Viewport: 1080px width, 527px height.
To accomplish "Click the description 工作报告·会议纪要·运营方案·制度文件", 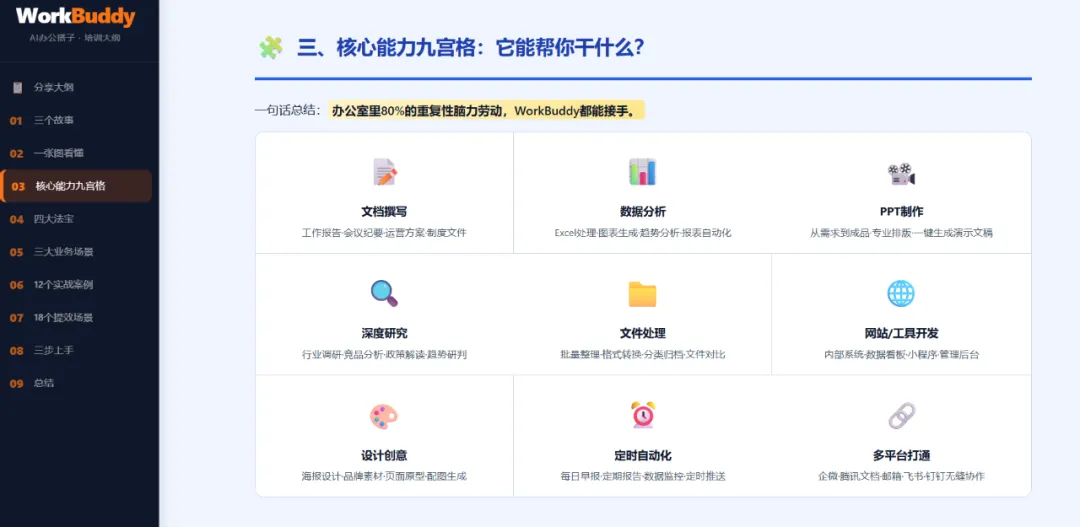I will pos(384,233).
